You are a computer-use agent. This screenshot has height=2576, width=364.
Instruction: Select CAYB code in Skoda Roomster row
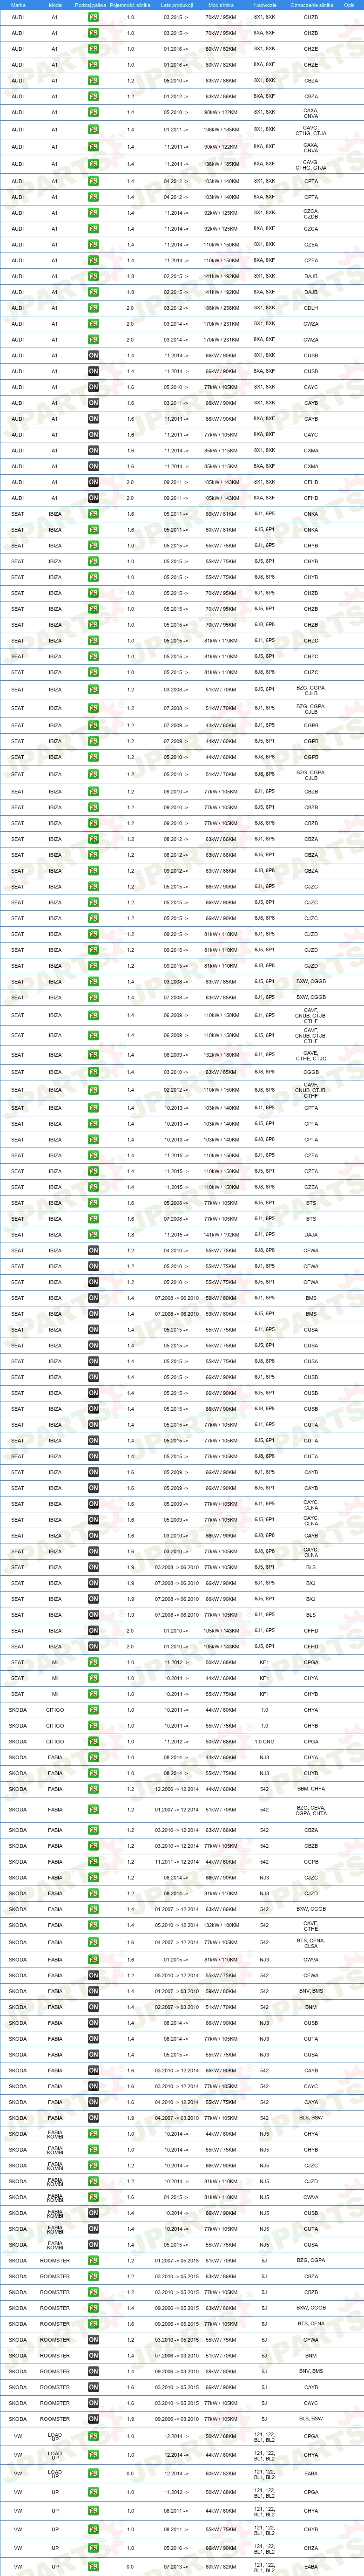coord(311,2388)
